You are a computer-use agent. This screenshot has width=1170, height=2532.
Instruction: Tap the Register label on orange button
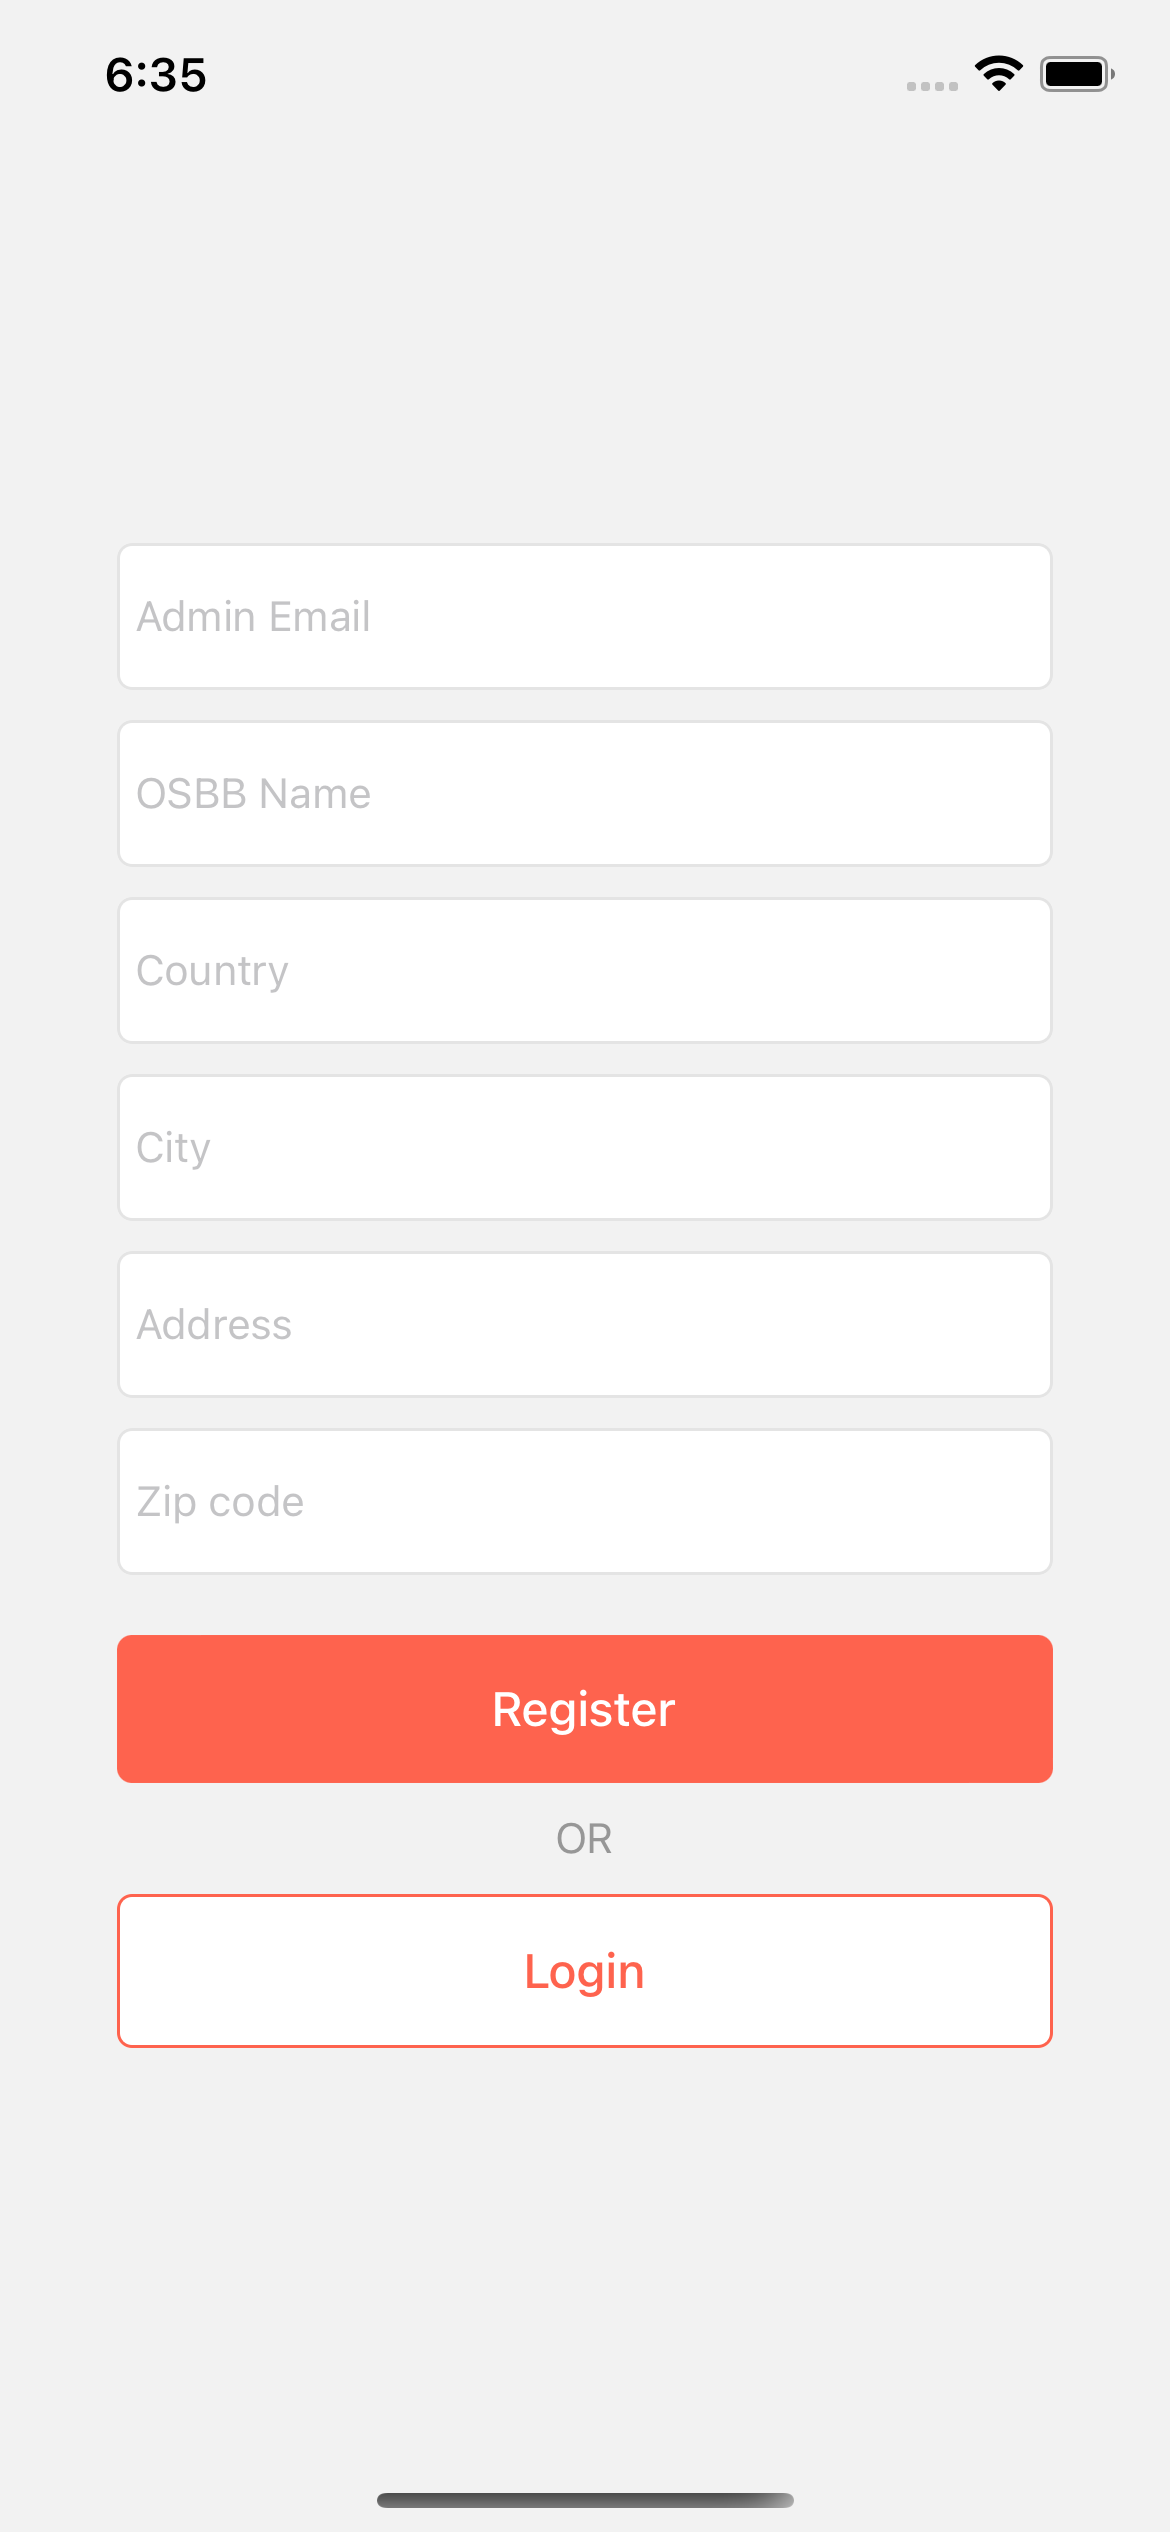coord(585,1709)
